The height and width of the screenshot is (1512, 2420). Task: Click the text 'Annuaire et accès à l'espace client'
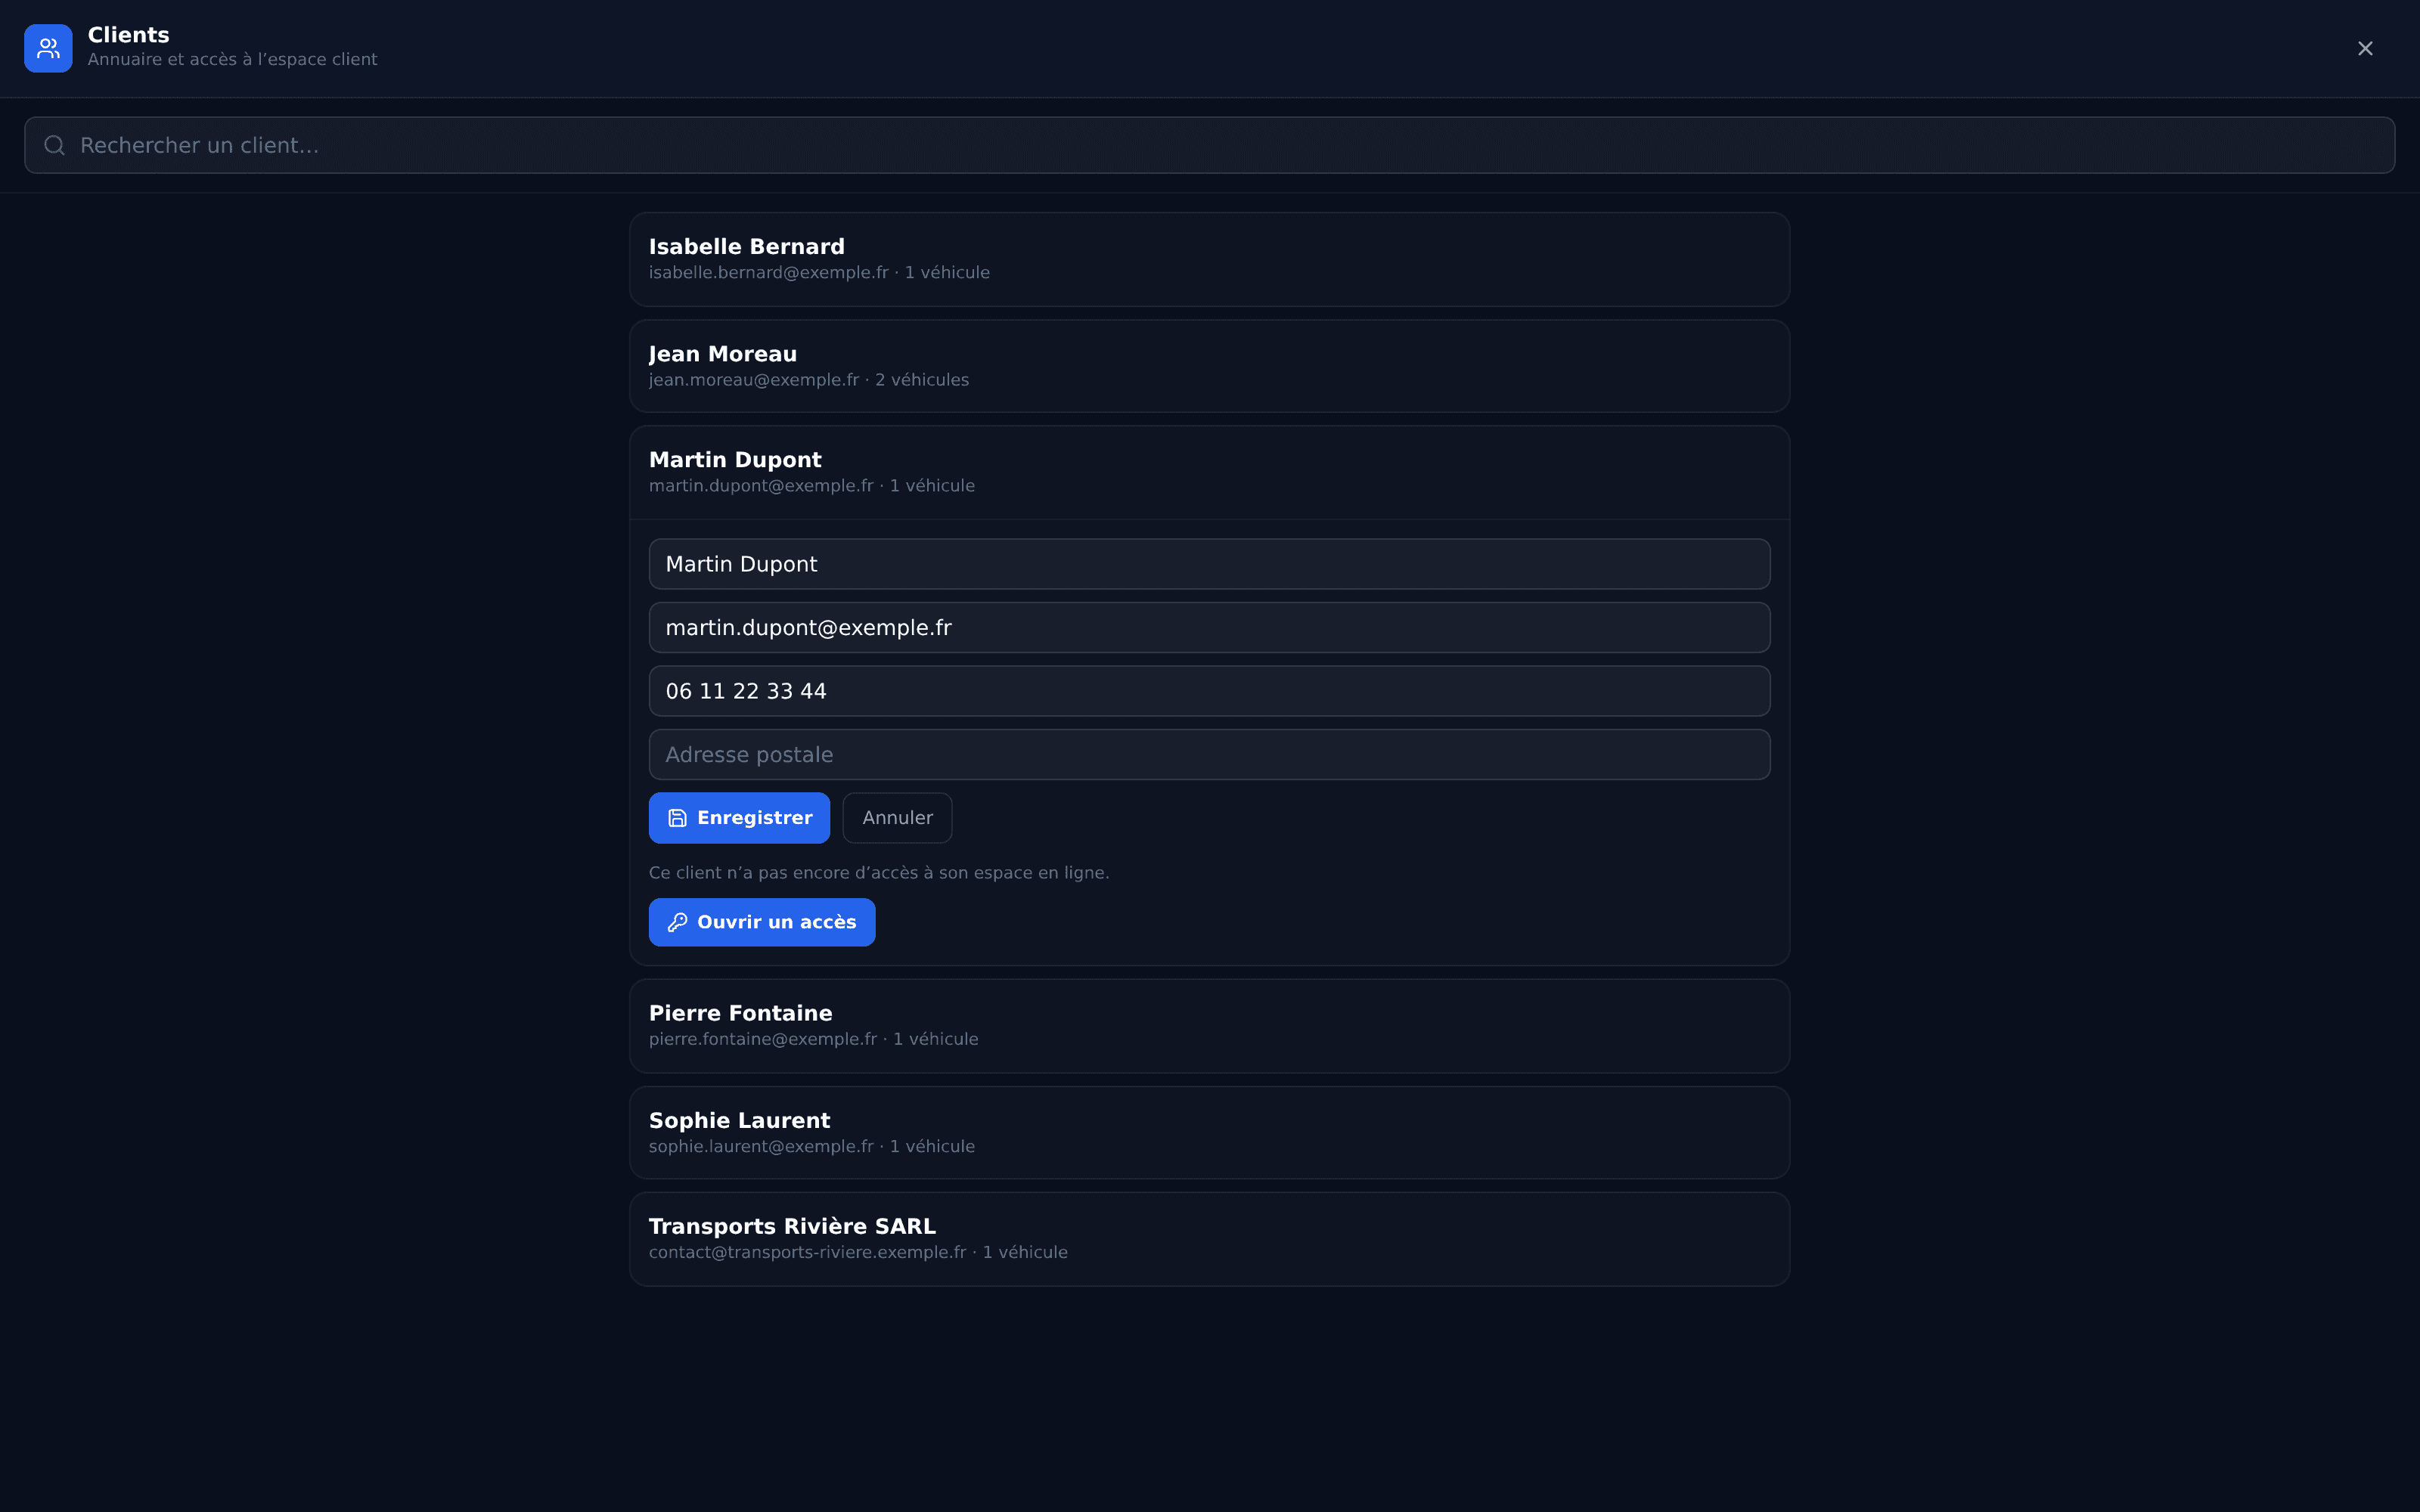point(232,60)
